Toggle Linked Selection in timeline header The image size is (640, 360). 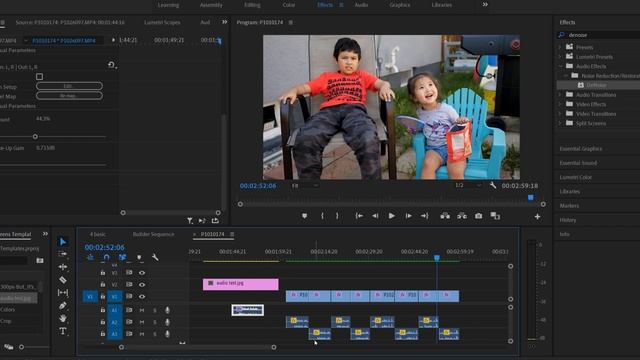(122, 257)
